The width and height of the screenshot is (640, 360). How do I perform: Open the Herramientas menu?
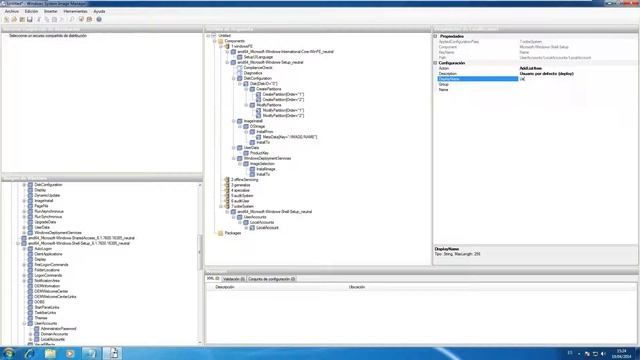75,11
